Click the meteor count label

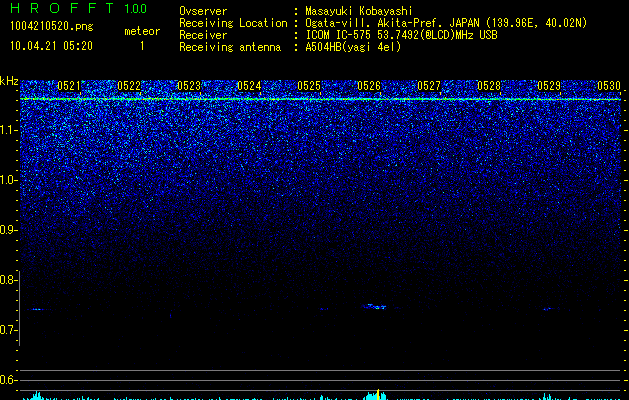[142, 31]
